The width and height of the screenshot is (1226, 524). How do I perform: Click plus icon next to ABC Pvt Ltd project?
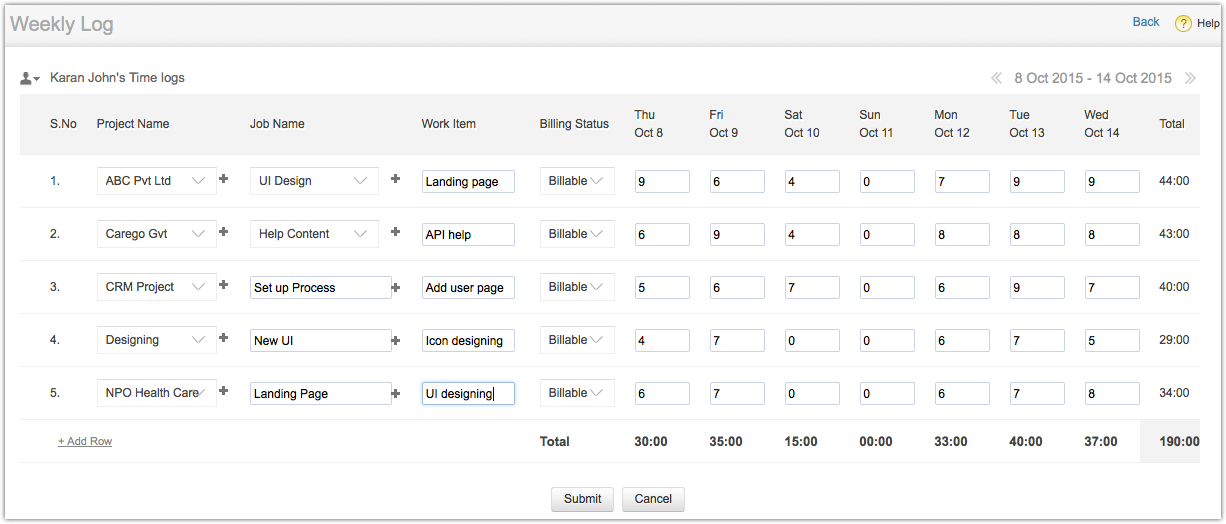click(x=224, y=179)
